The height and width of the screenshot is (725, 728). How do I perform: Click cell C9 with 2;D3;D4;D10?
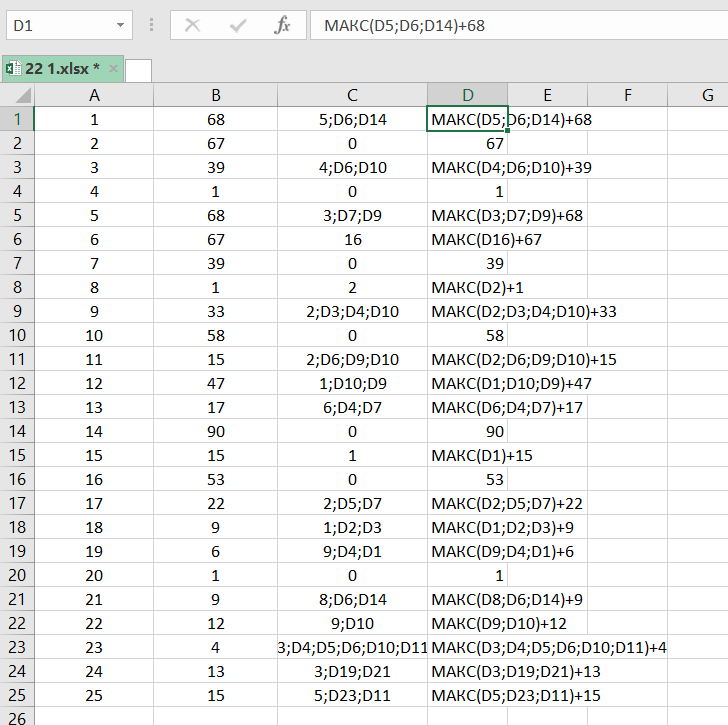click(352, 311)
